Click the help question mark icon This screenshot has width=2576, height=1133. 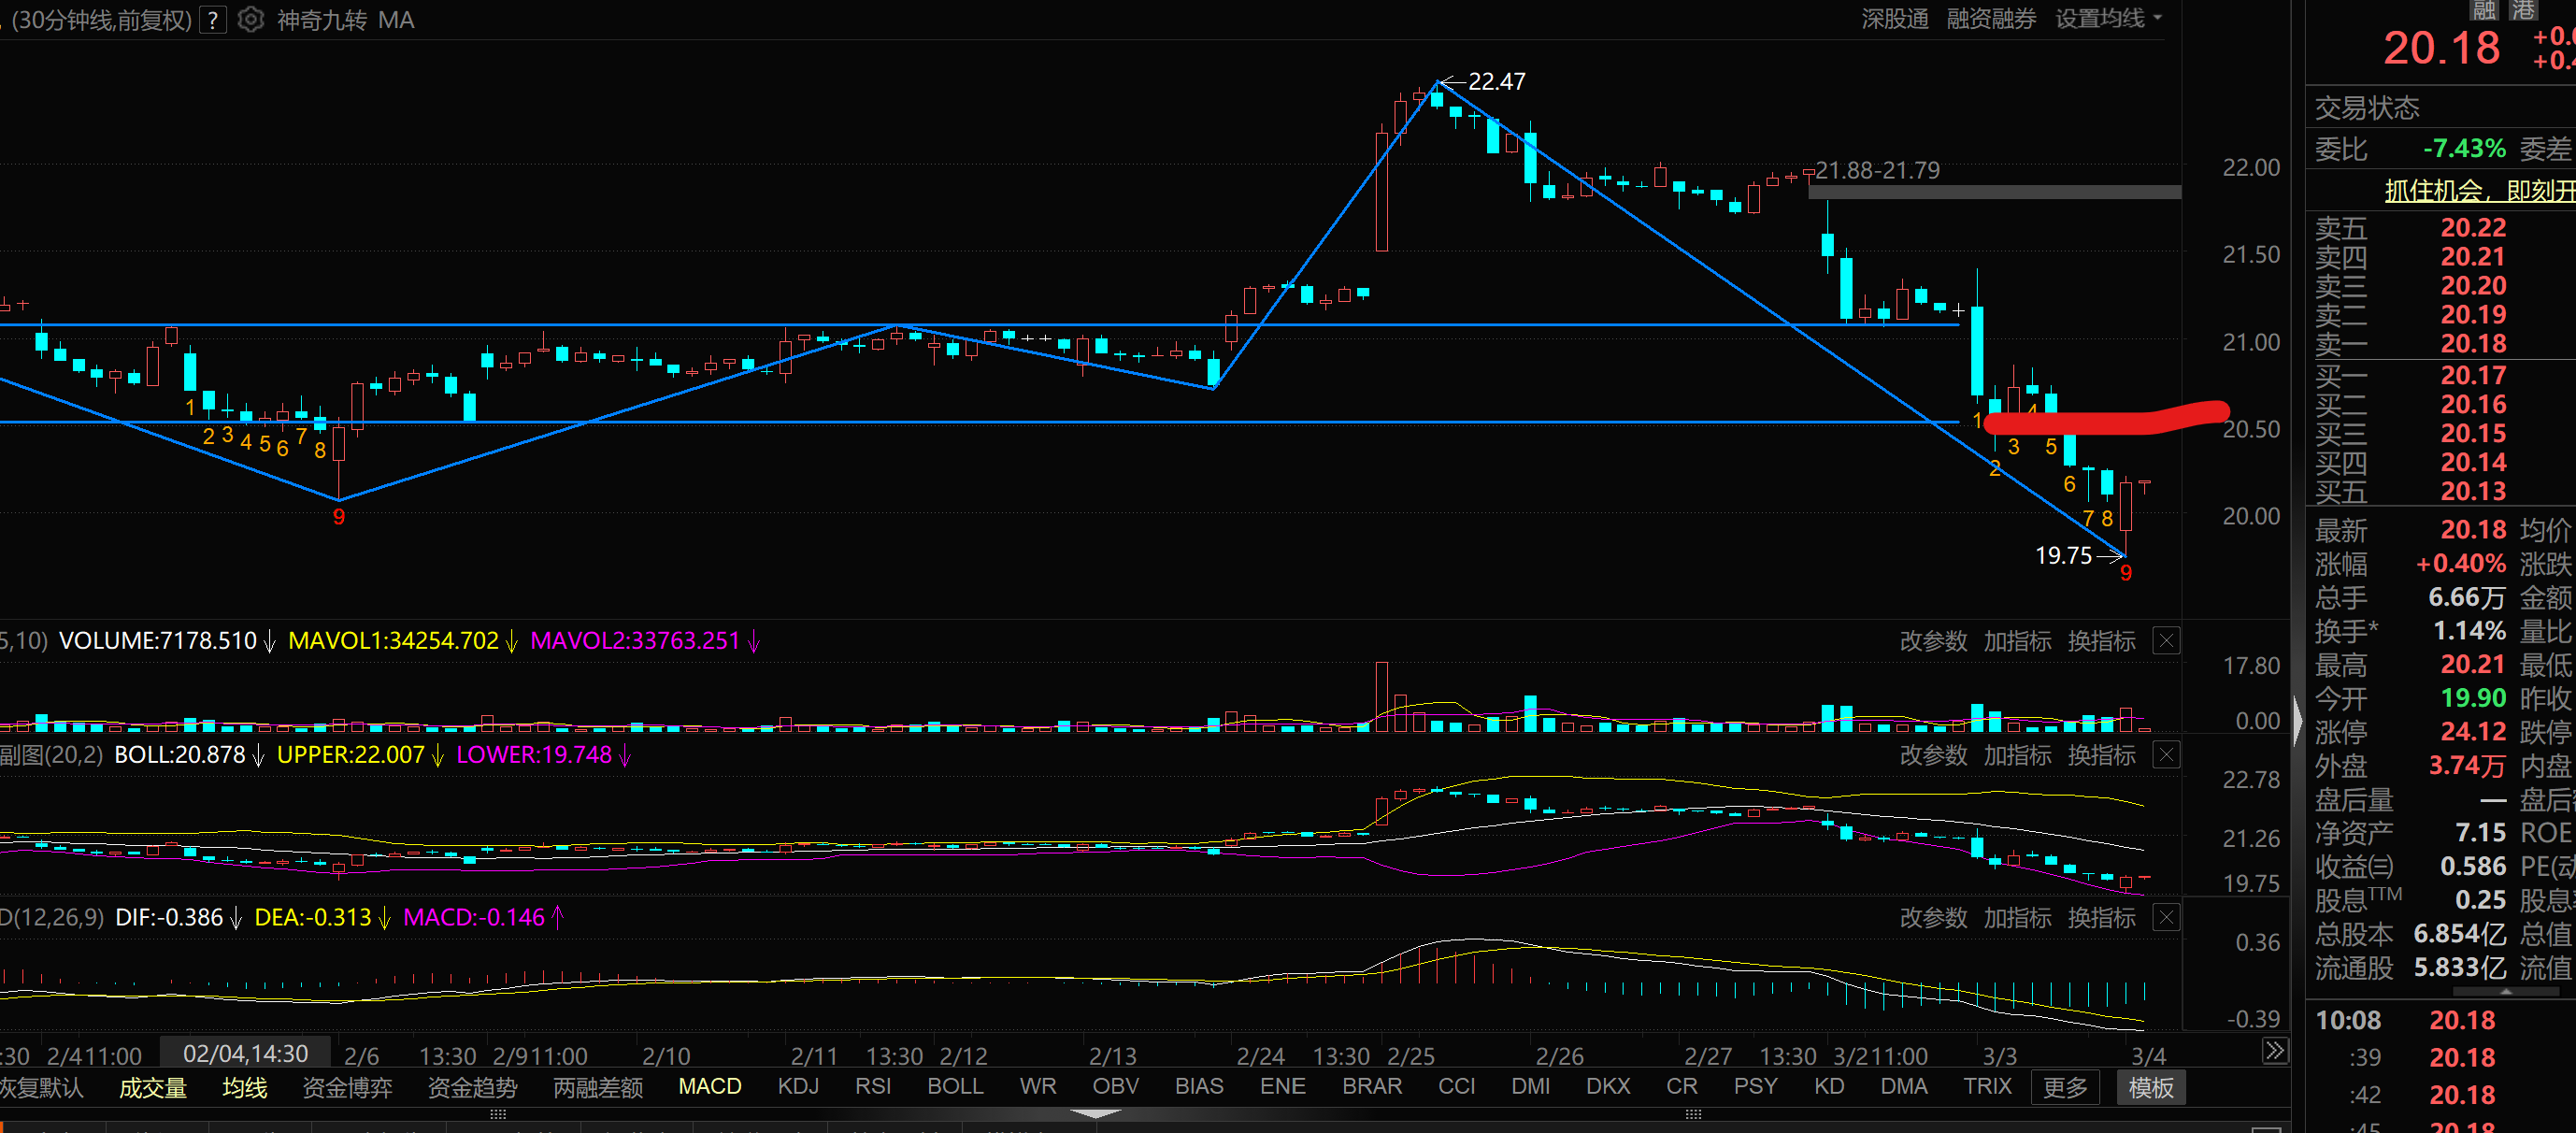coord(212,20)
